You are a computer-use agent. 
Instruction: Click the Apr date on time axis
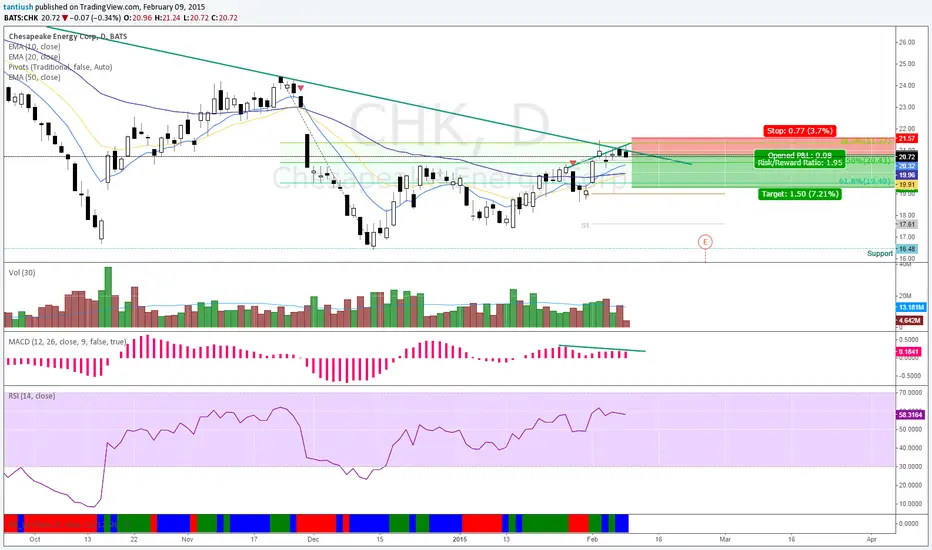coord(871,539)
